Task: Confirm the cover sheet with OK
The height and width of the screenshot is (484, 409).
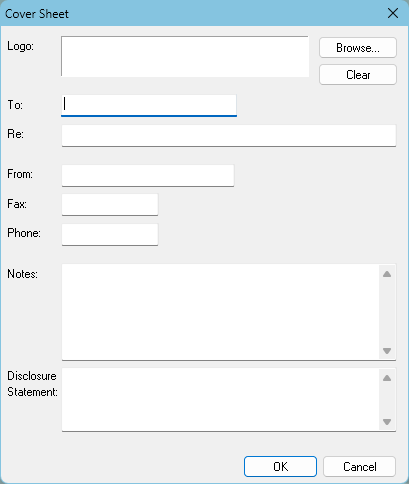Action: point(280,466)
